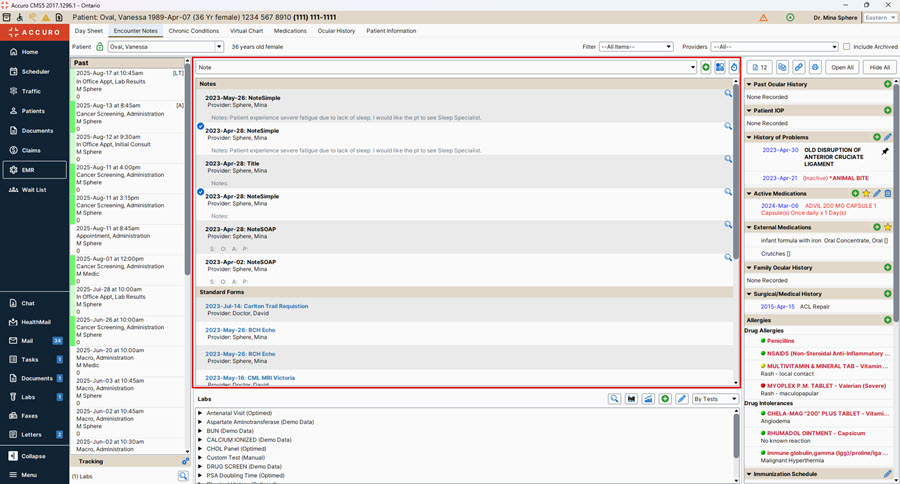
Task: Enable the Include Archived checkbox
Action: (x=847, y=47)
